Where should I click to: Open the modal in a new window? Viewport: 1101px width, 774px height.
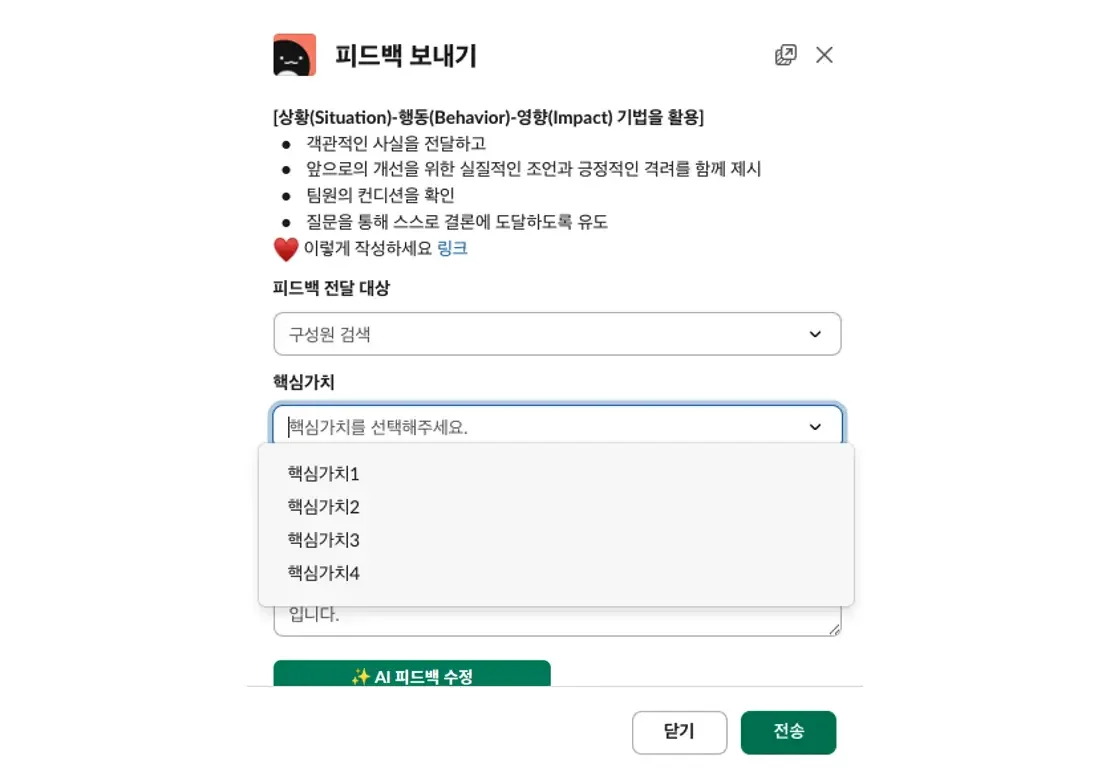786,55
